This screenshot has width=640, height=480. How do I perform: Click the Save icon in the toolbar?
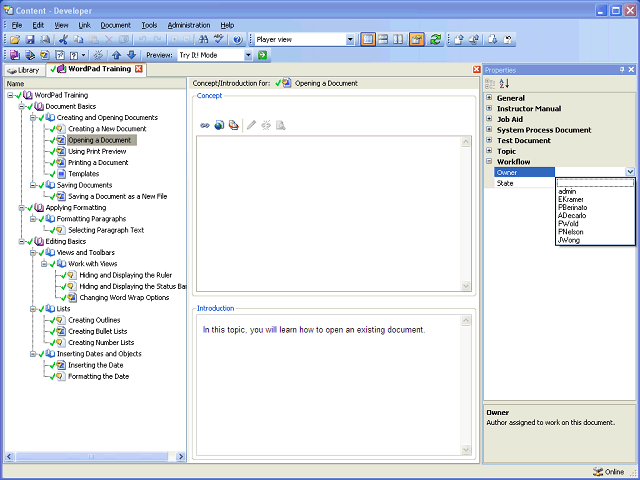coord(31,39)
